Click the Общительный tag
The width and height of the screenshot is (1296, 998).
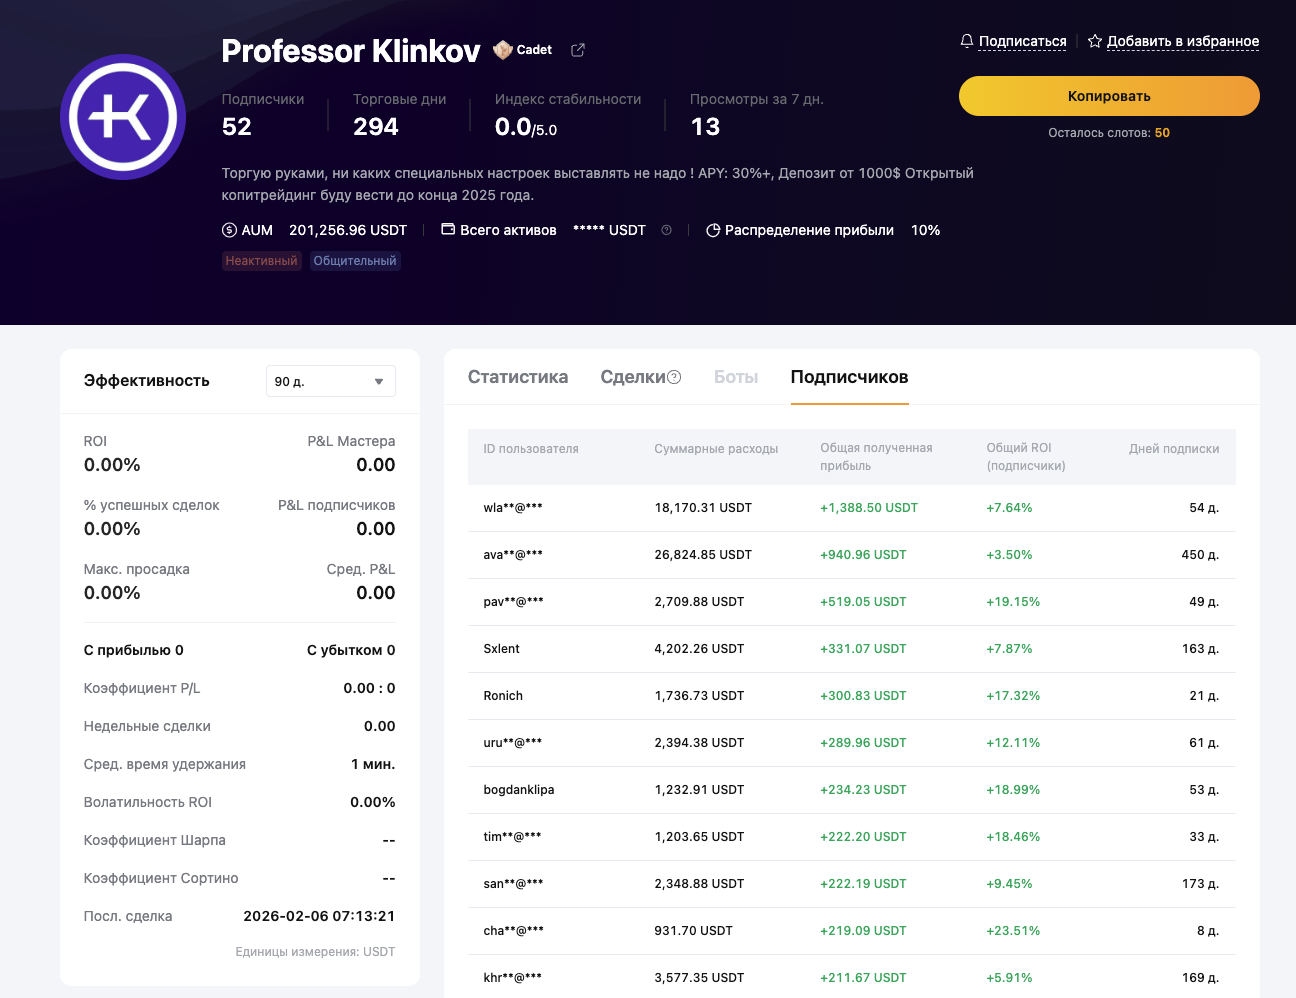point(355,261)
